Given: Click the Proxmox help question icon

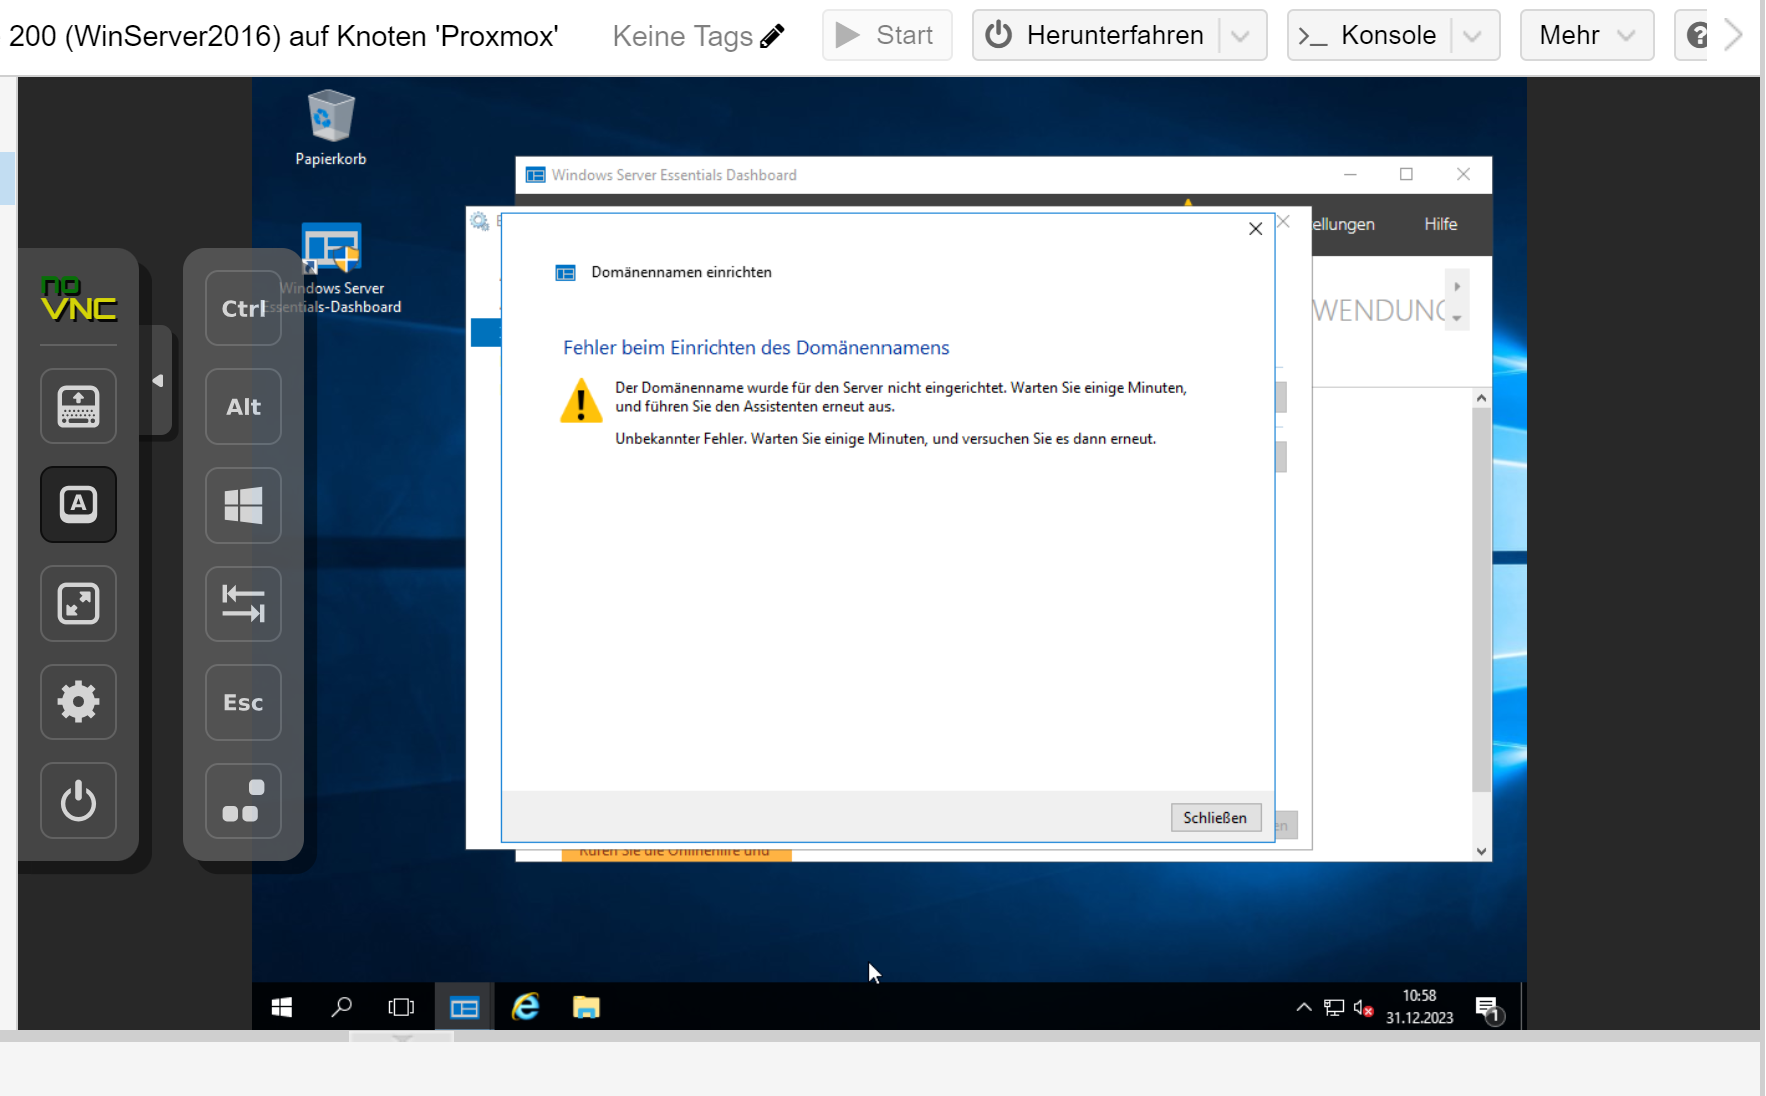Looking at the screenshot, I should coord(1697,35).
